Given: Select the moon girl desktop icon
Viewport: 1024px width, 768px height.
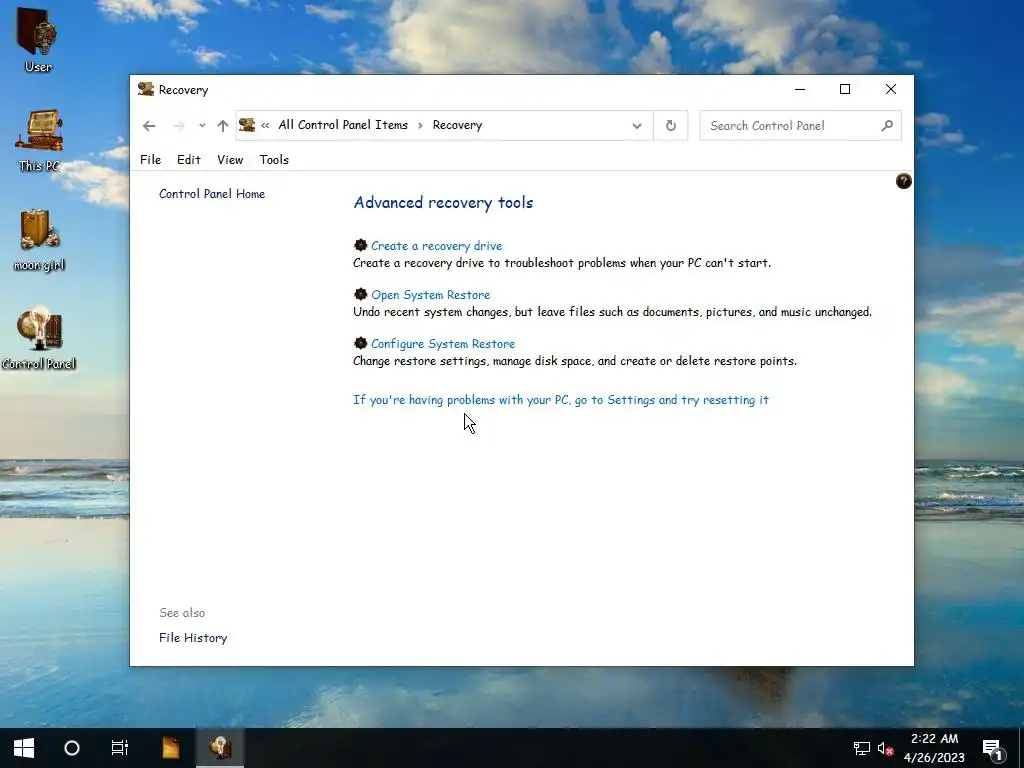Looking at the screenshot, I should tap(39, 240).
